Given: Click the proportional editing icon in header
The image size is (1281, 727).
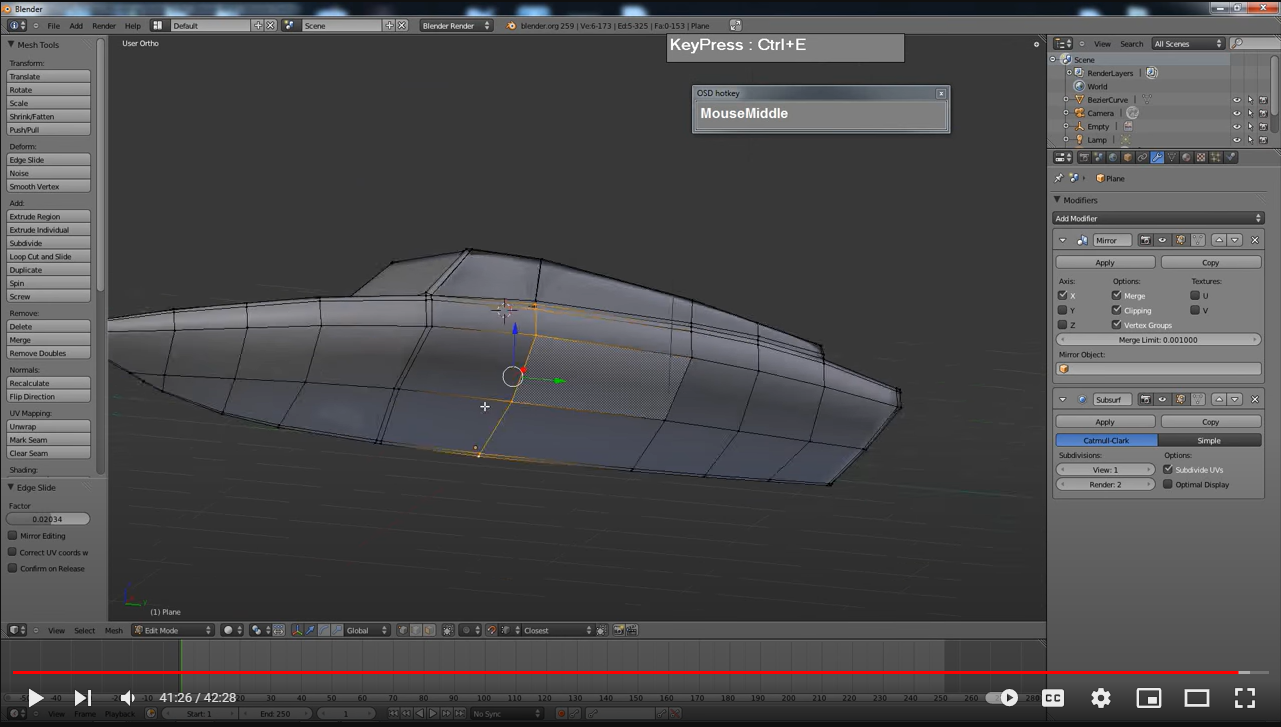Looking at the screenshot, I should pyautogui.click(x=468, y=630).
